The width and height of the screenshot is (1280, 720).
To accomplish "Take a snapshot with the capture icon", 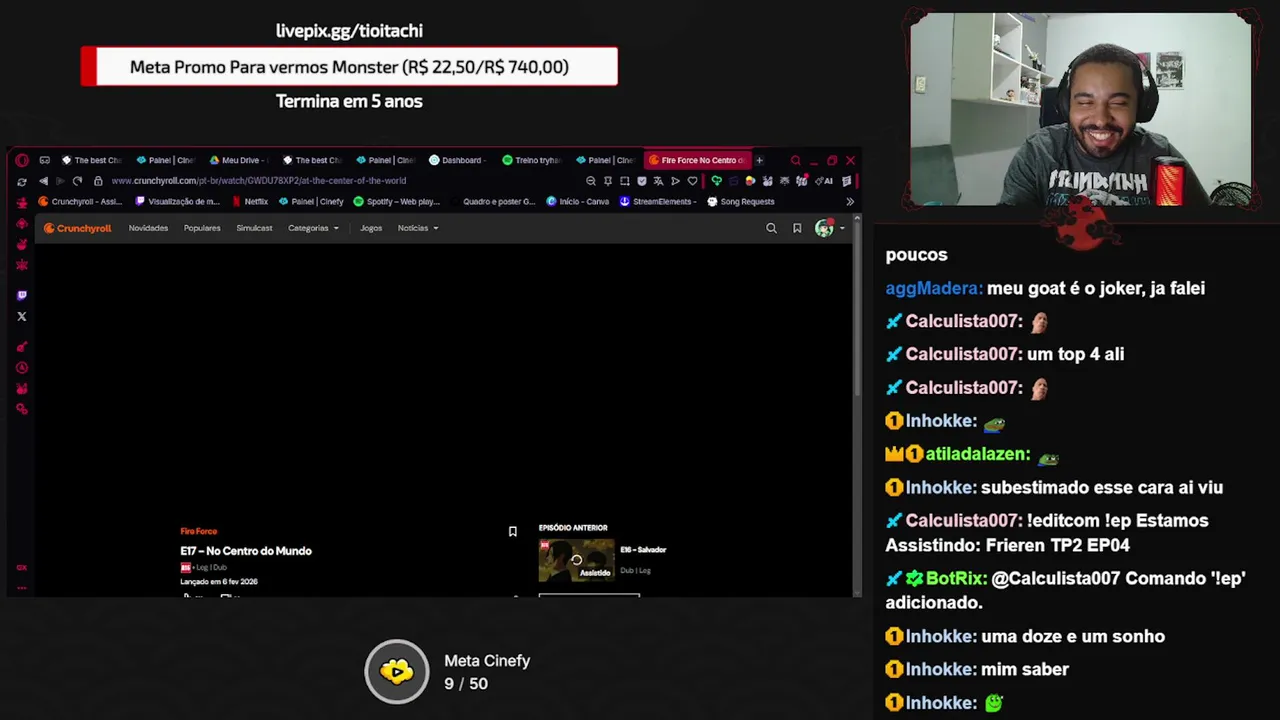I will click(625, 181).
